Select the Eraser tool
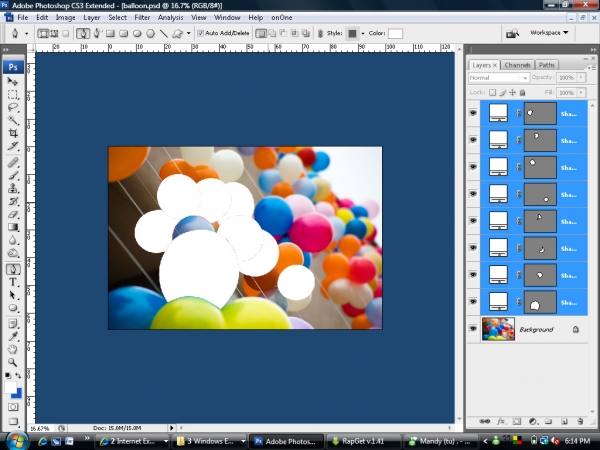The image size is (600, 450). (x=13, y=215)
